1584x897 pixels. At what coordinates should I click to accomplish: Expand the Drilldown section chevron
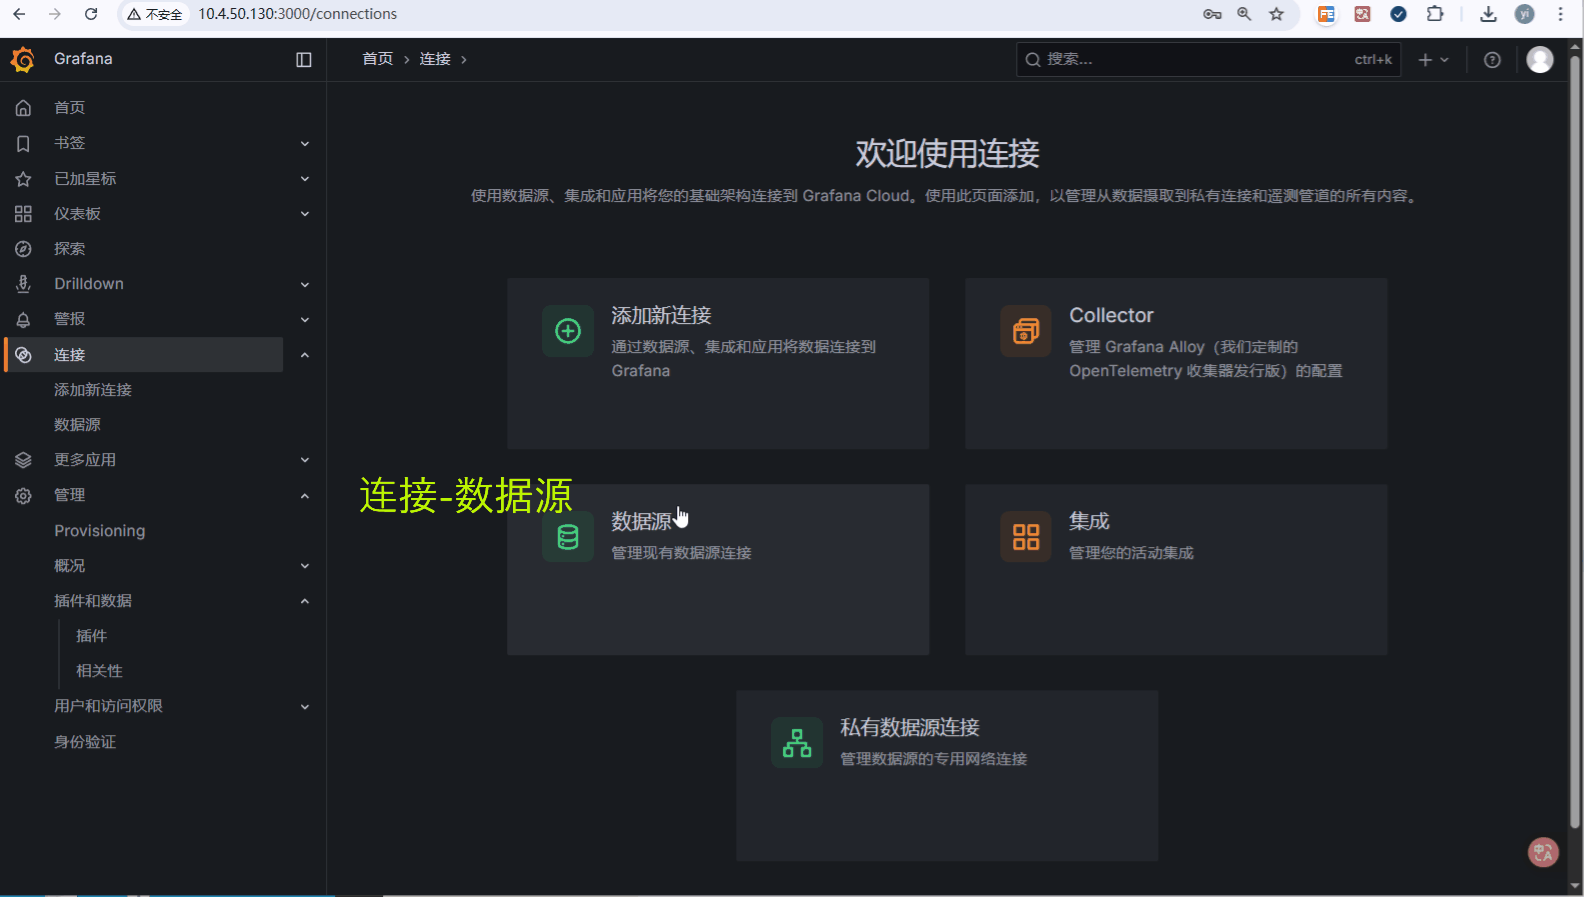pos(305,285)
